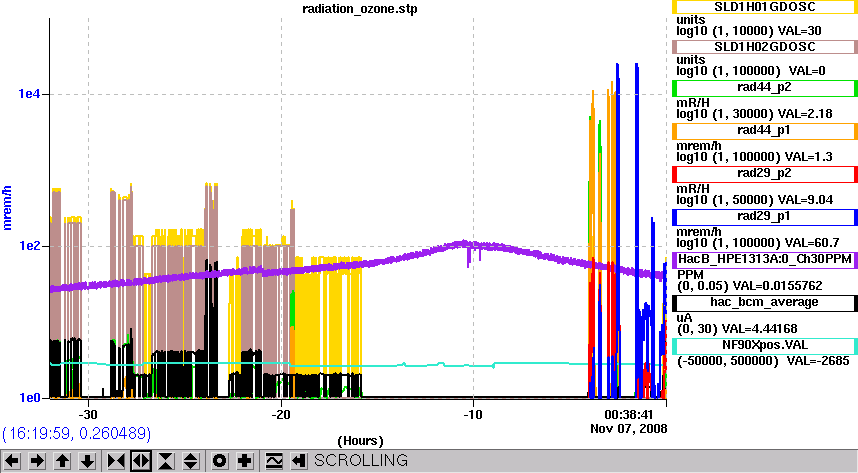Click the cursor readout (16:19:59, 0.260489)

(x=77, y=434)
